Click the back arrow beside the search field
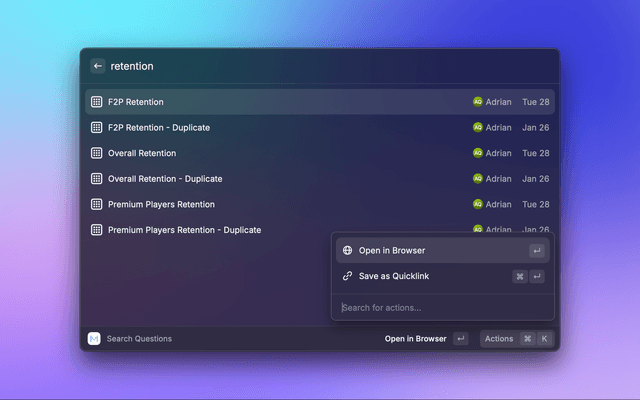This screenshot has width=640, height=400. point(98,66)
